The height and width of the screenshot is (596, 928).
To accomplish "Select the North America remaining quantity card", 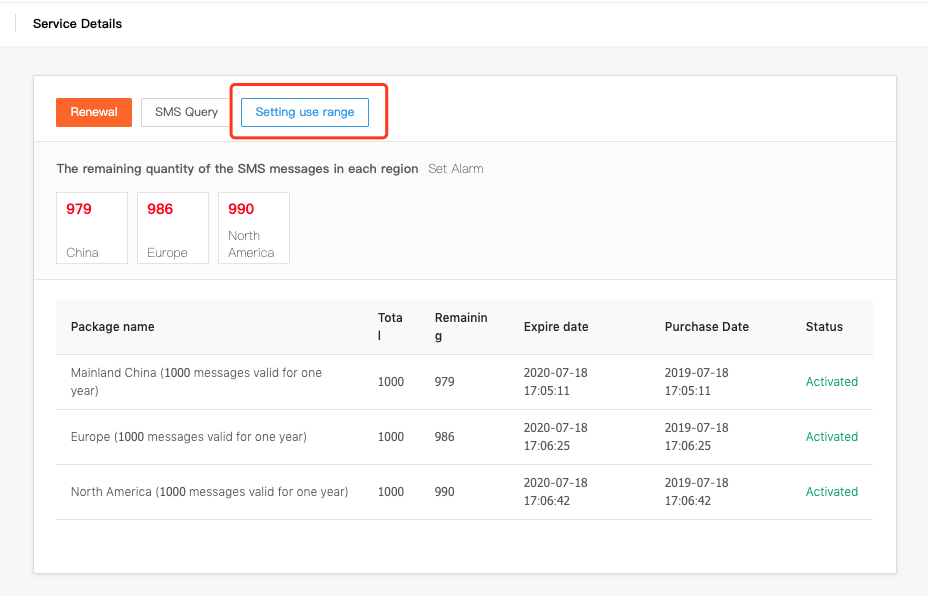I will click(x=254, y=228).
